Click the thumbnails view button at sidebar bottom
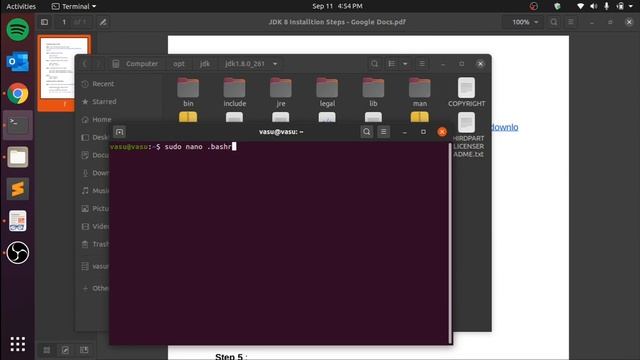The image size is (640, 360). 47,350
